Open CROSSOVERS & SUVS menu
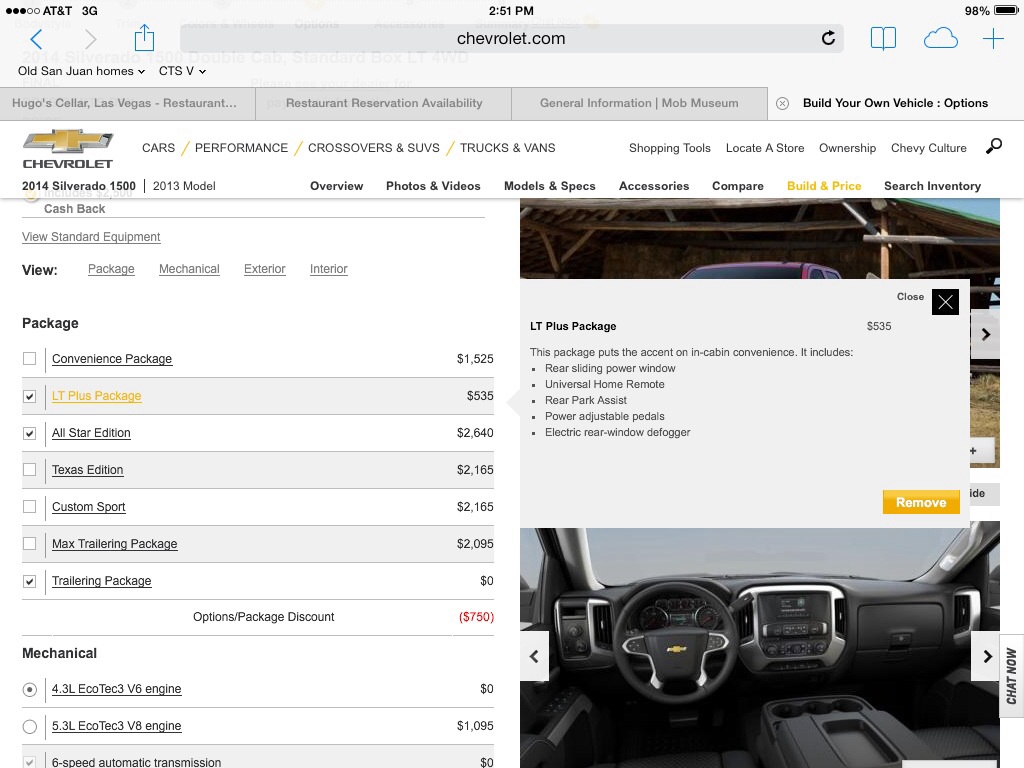 coord(374,148)
